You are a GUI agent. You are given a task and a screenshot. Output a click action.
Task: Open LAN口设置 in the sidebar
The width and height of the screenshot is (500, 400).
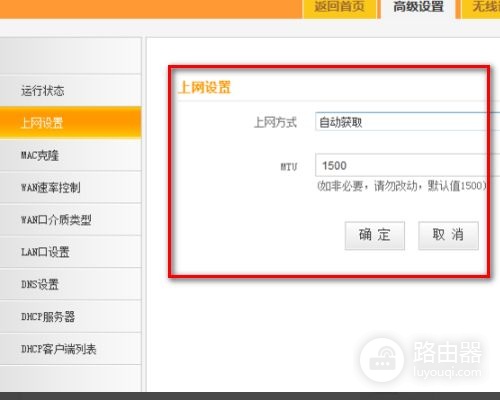(70, 252)
